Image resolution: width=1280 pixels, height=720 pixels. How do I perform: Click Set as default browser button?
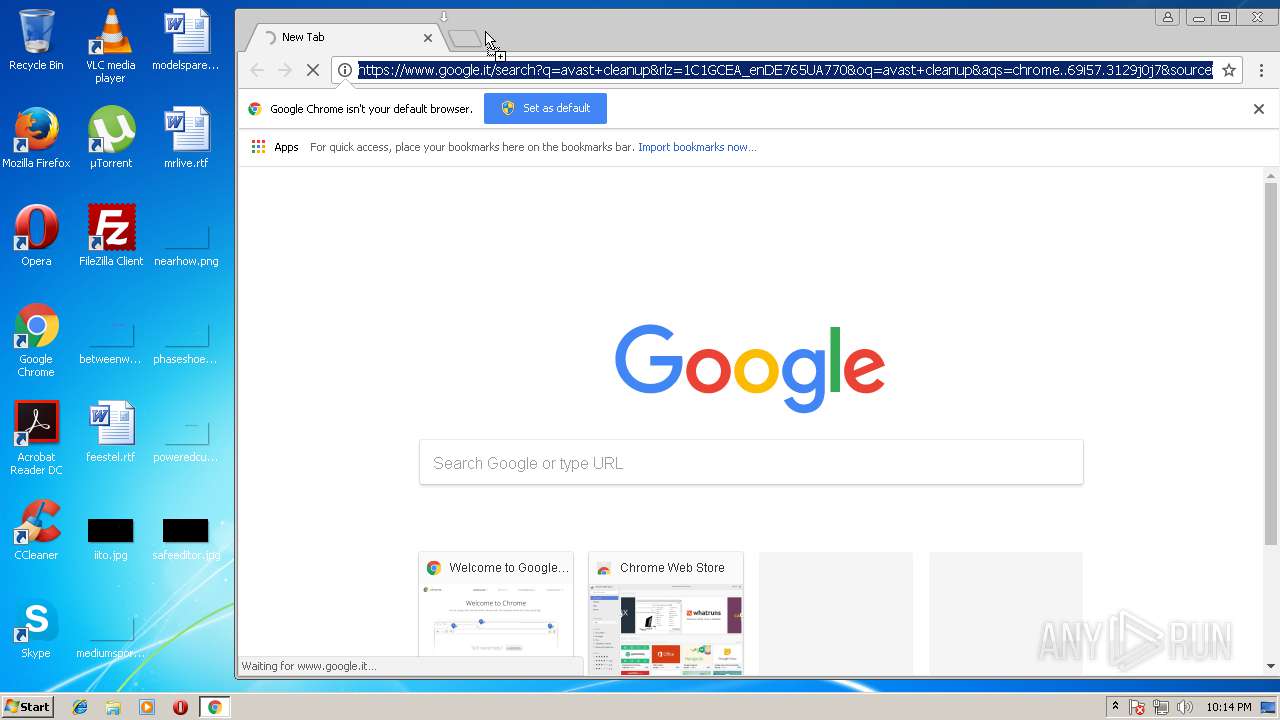pos(545,108)
